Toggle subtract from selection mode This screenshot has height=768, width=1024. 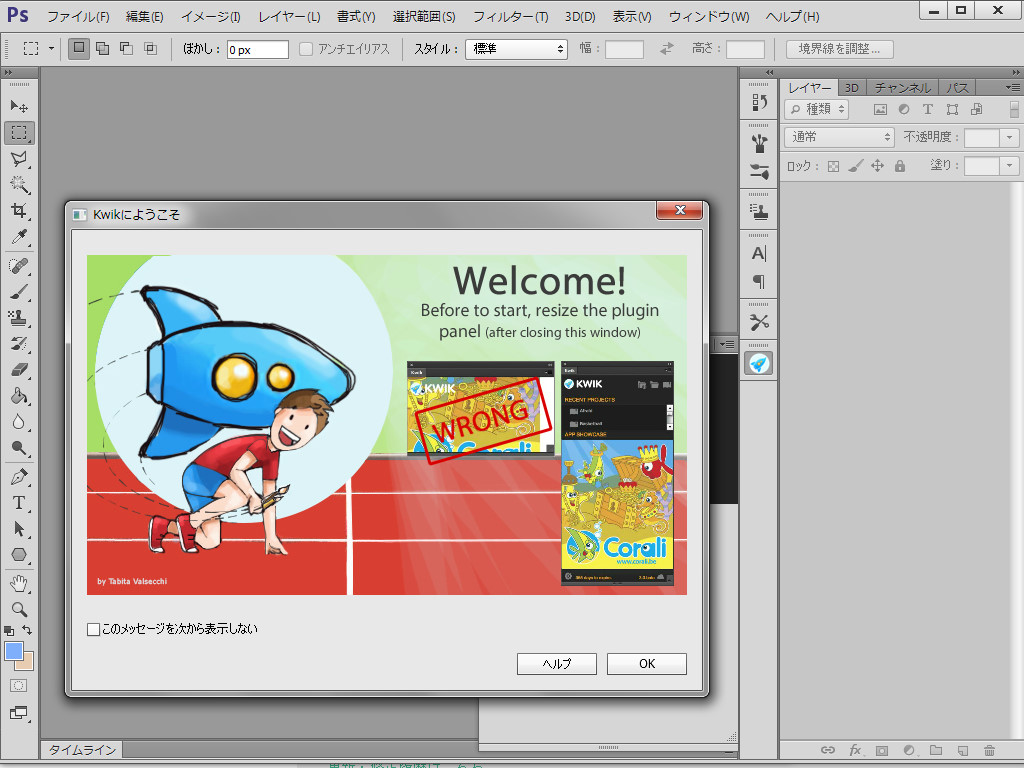tap(127, 48)
